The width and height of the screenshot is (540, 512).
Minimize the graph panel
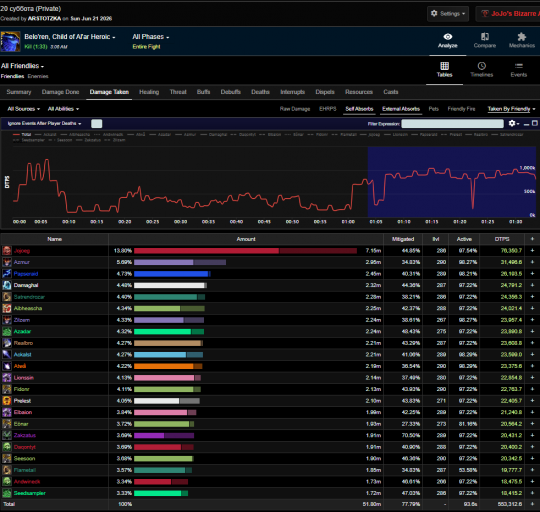526,124
